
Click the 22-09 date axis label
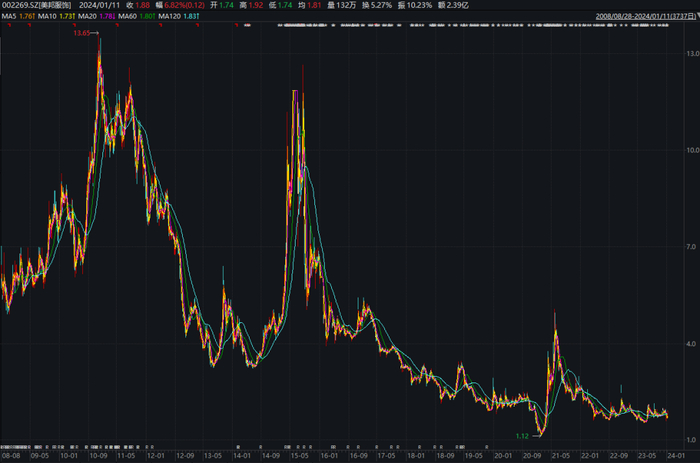(619, 456)
